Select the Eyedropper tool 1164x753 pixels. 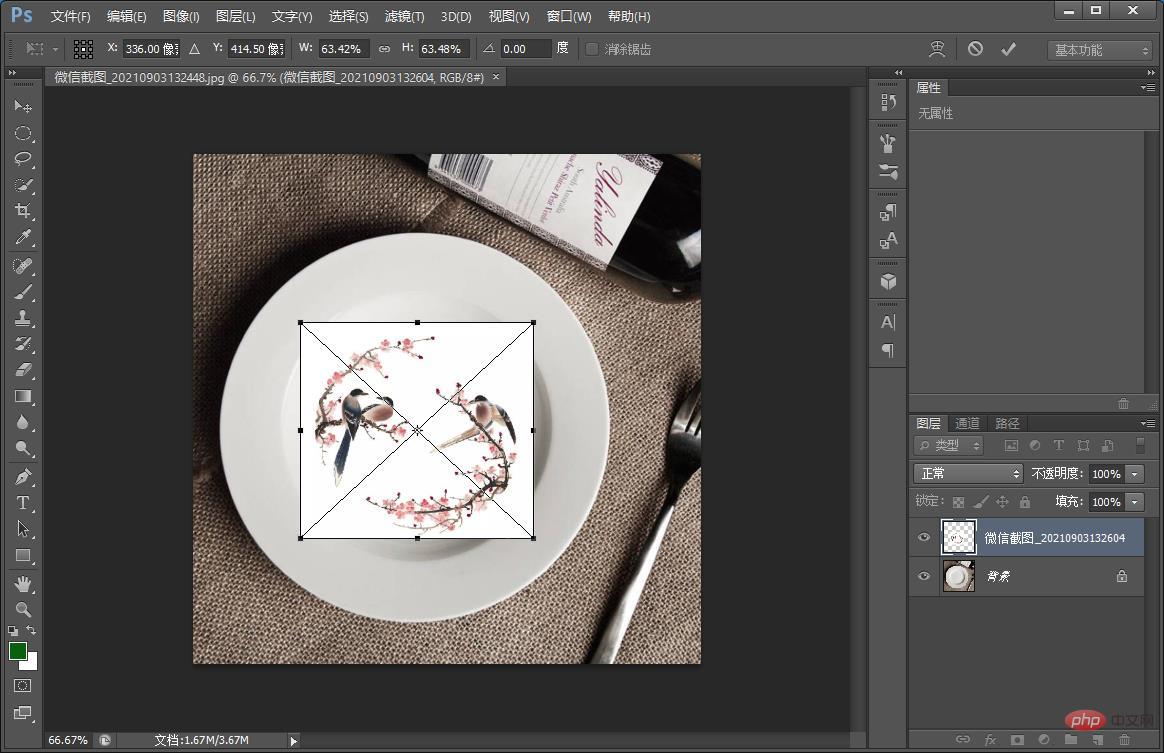pyautogui.click(x=22, y=238)
